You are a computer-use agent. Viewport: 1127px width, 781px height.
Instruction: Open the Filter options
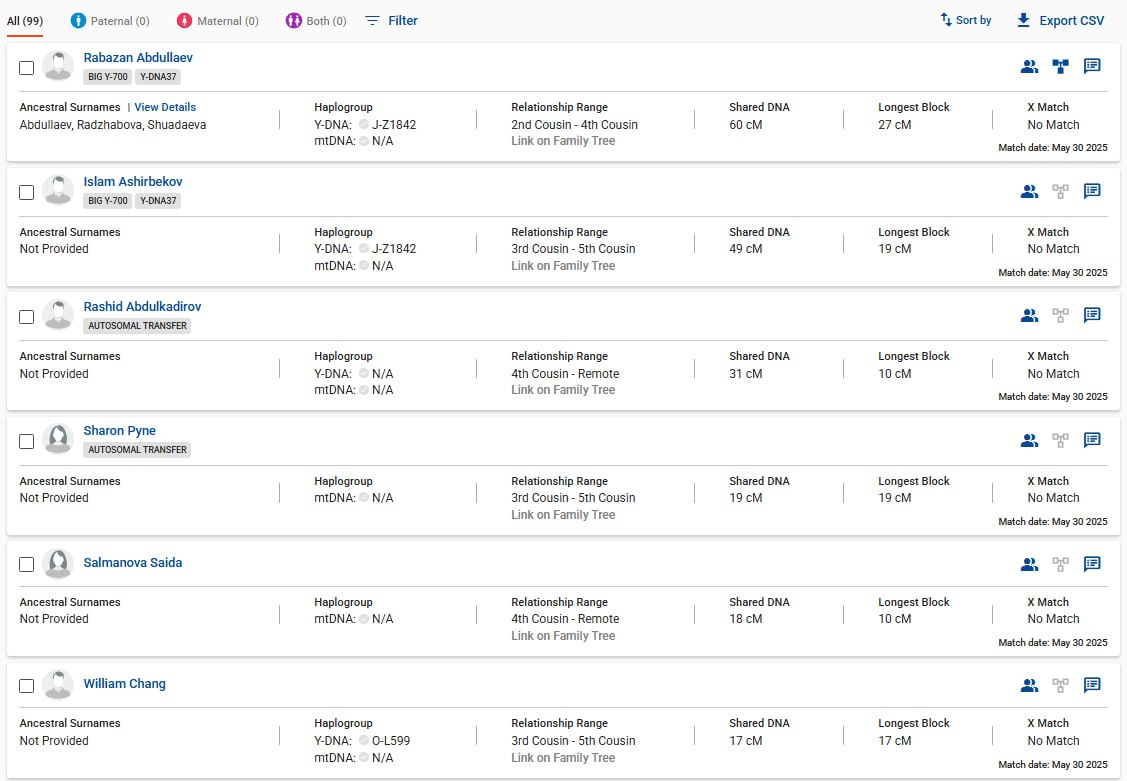[x=392, y=21]
